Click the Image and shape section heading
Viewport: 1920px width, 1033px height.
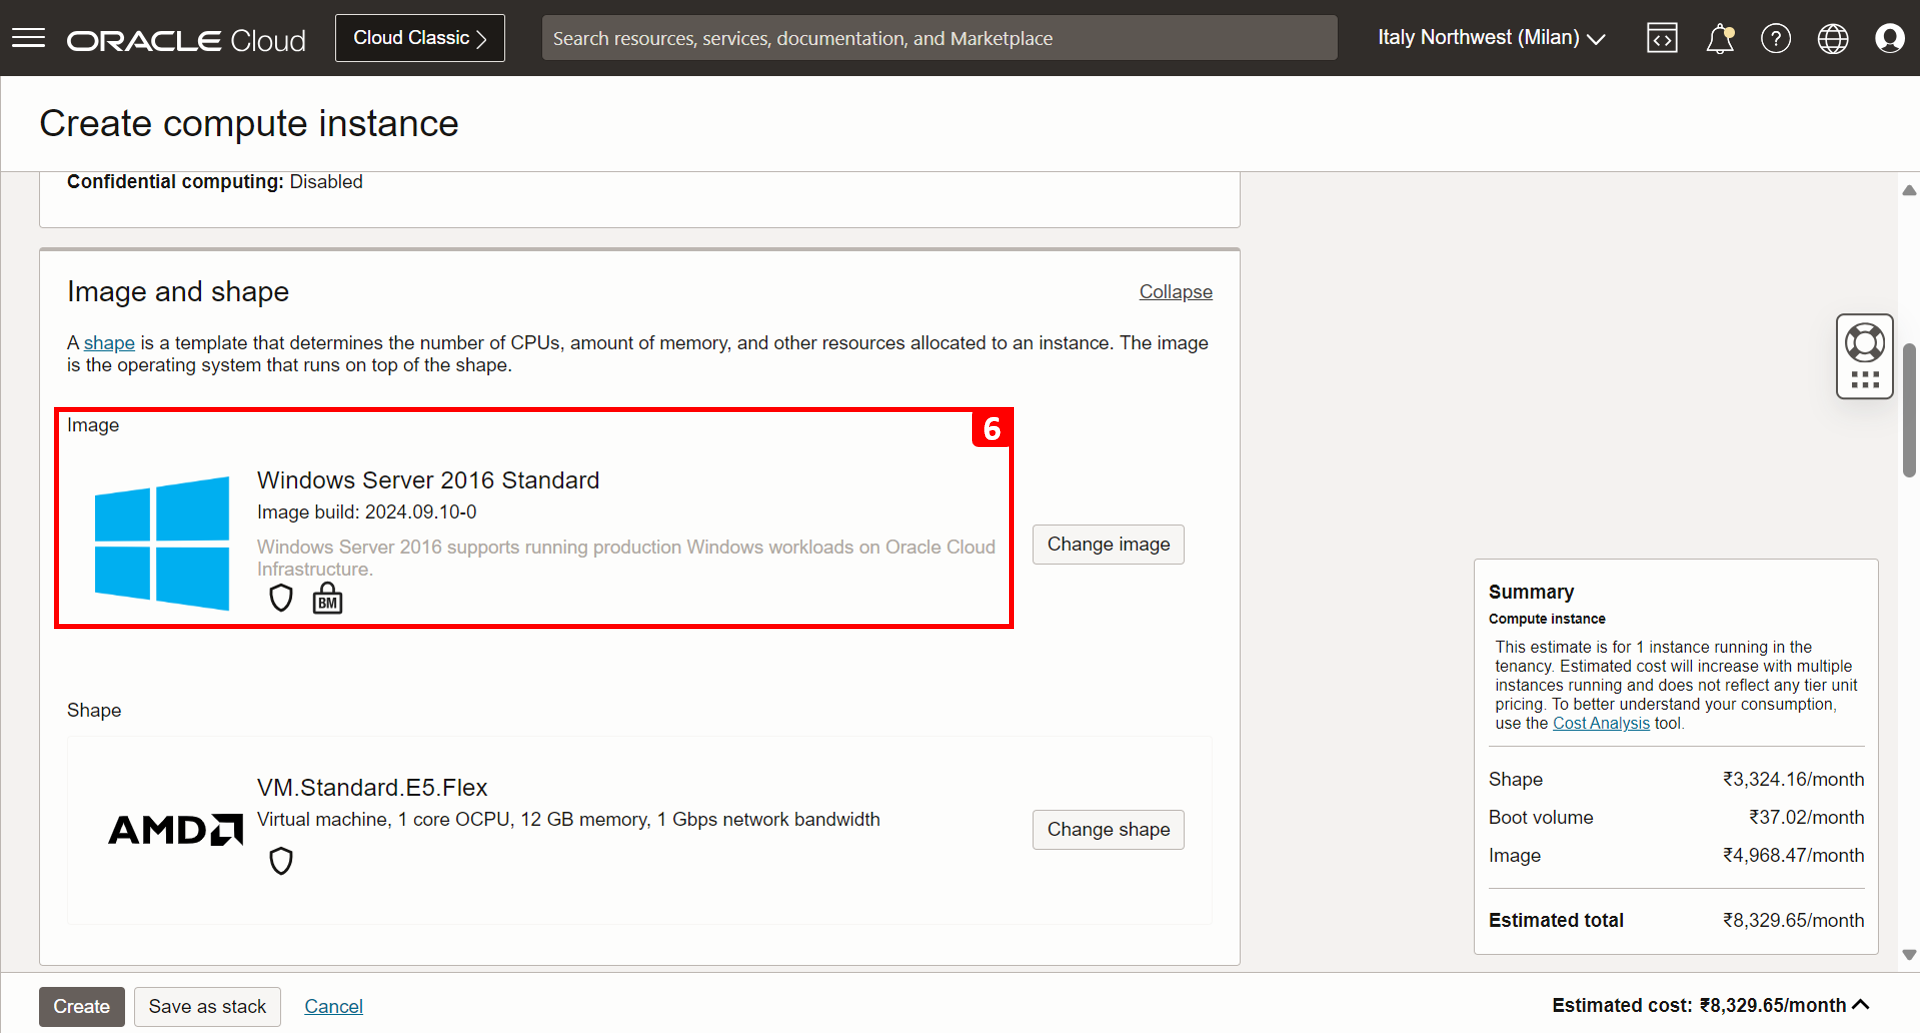click(x=178, y=292)
